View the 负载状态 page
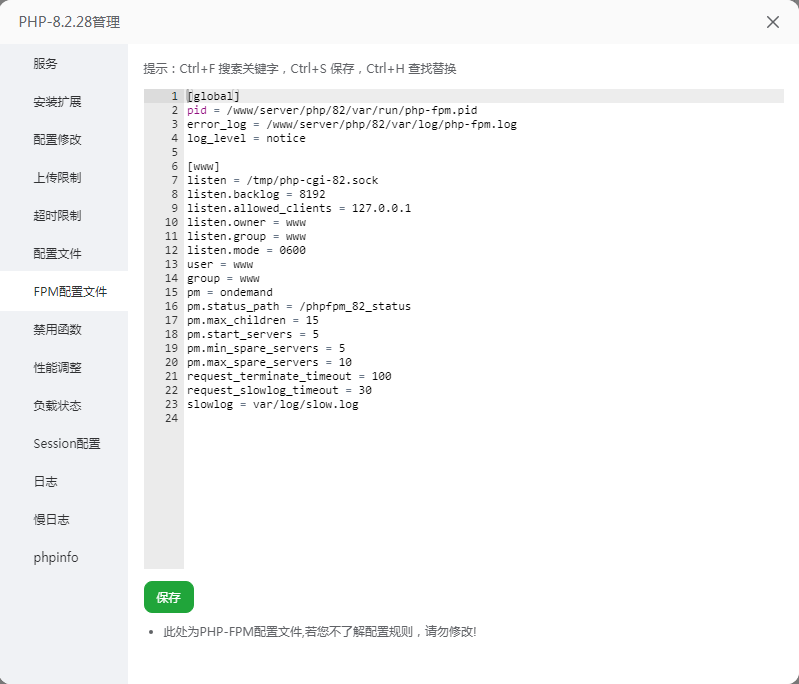 pos(57,406)
